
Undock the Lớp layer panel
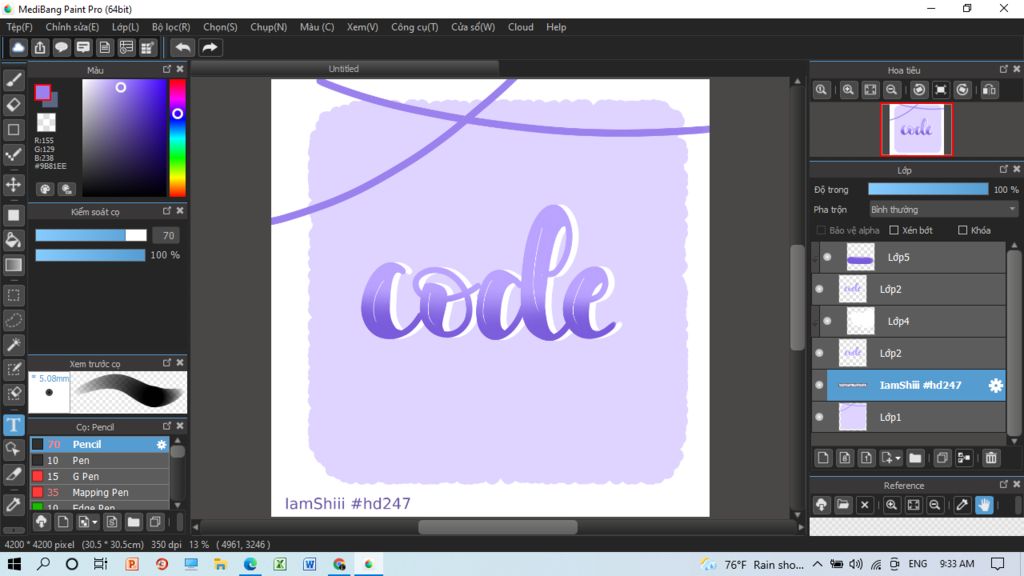pos(1004,169)
